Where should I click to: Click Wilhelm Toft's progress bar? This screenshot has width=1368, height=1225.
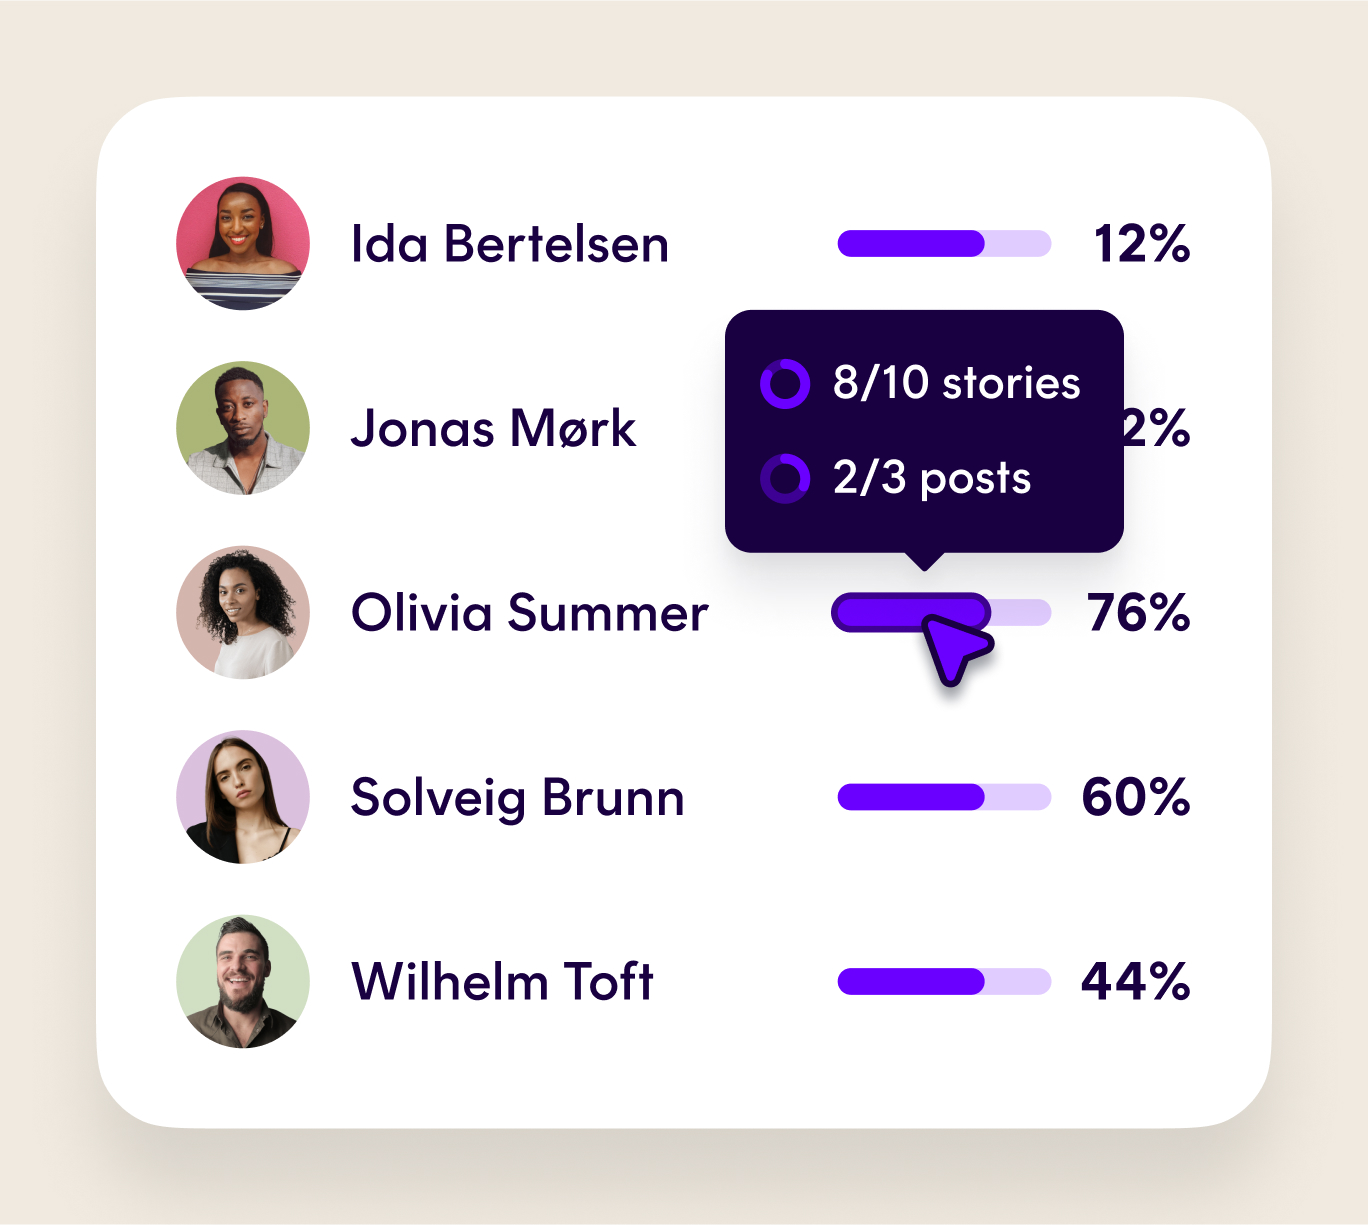point(944,981)
